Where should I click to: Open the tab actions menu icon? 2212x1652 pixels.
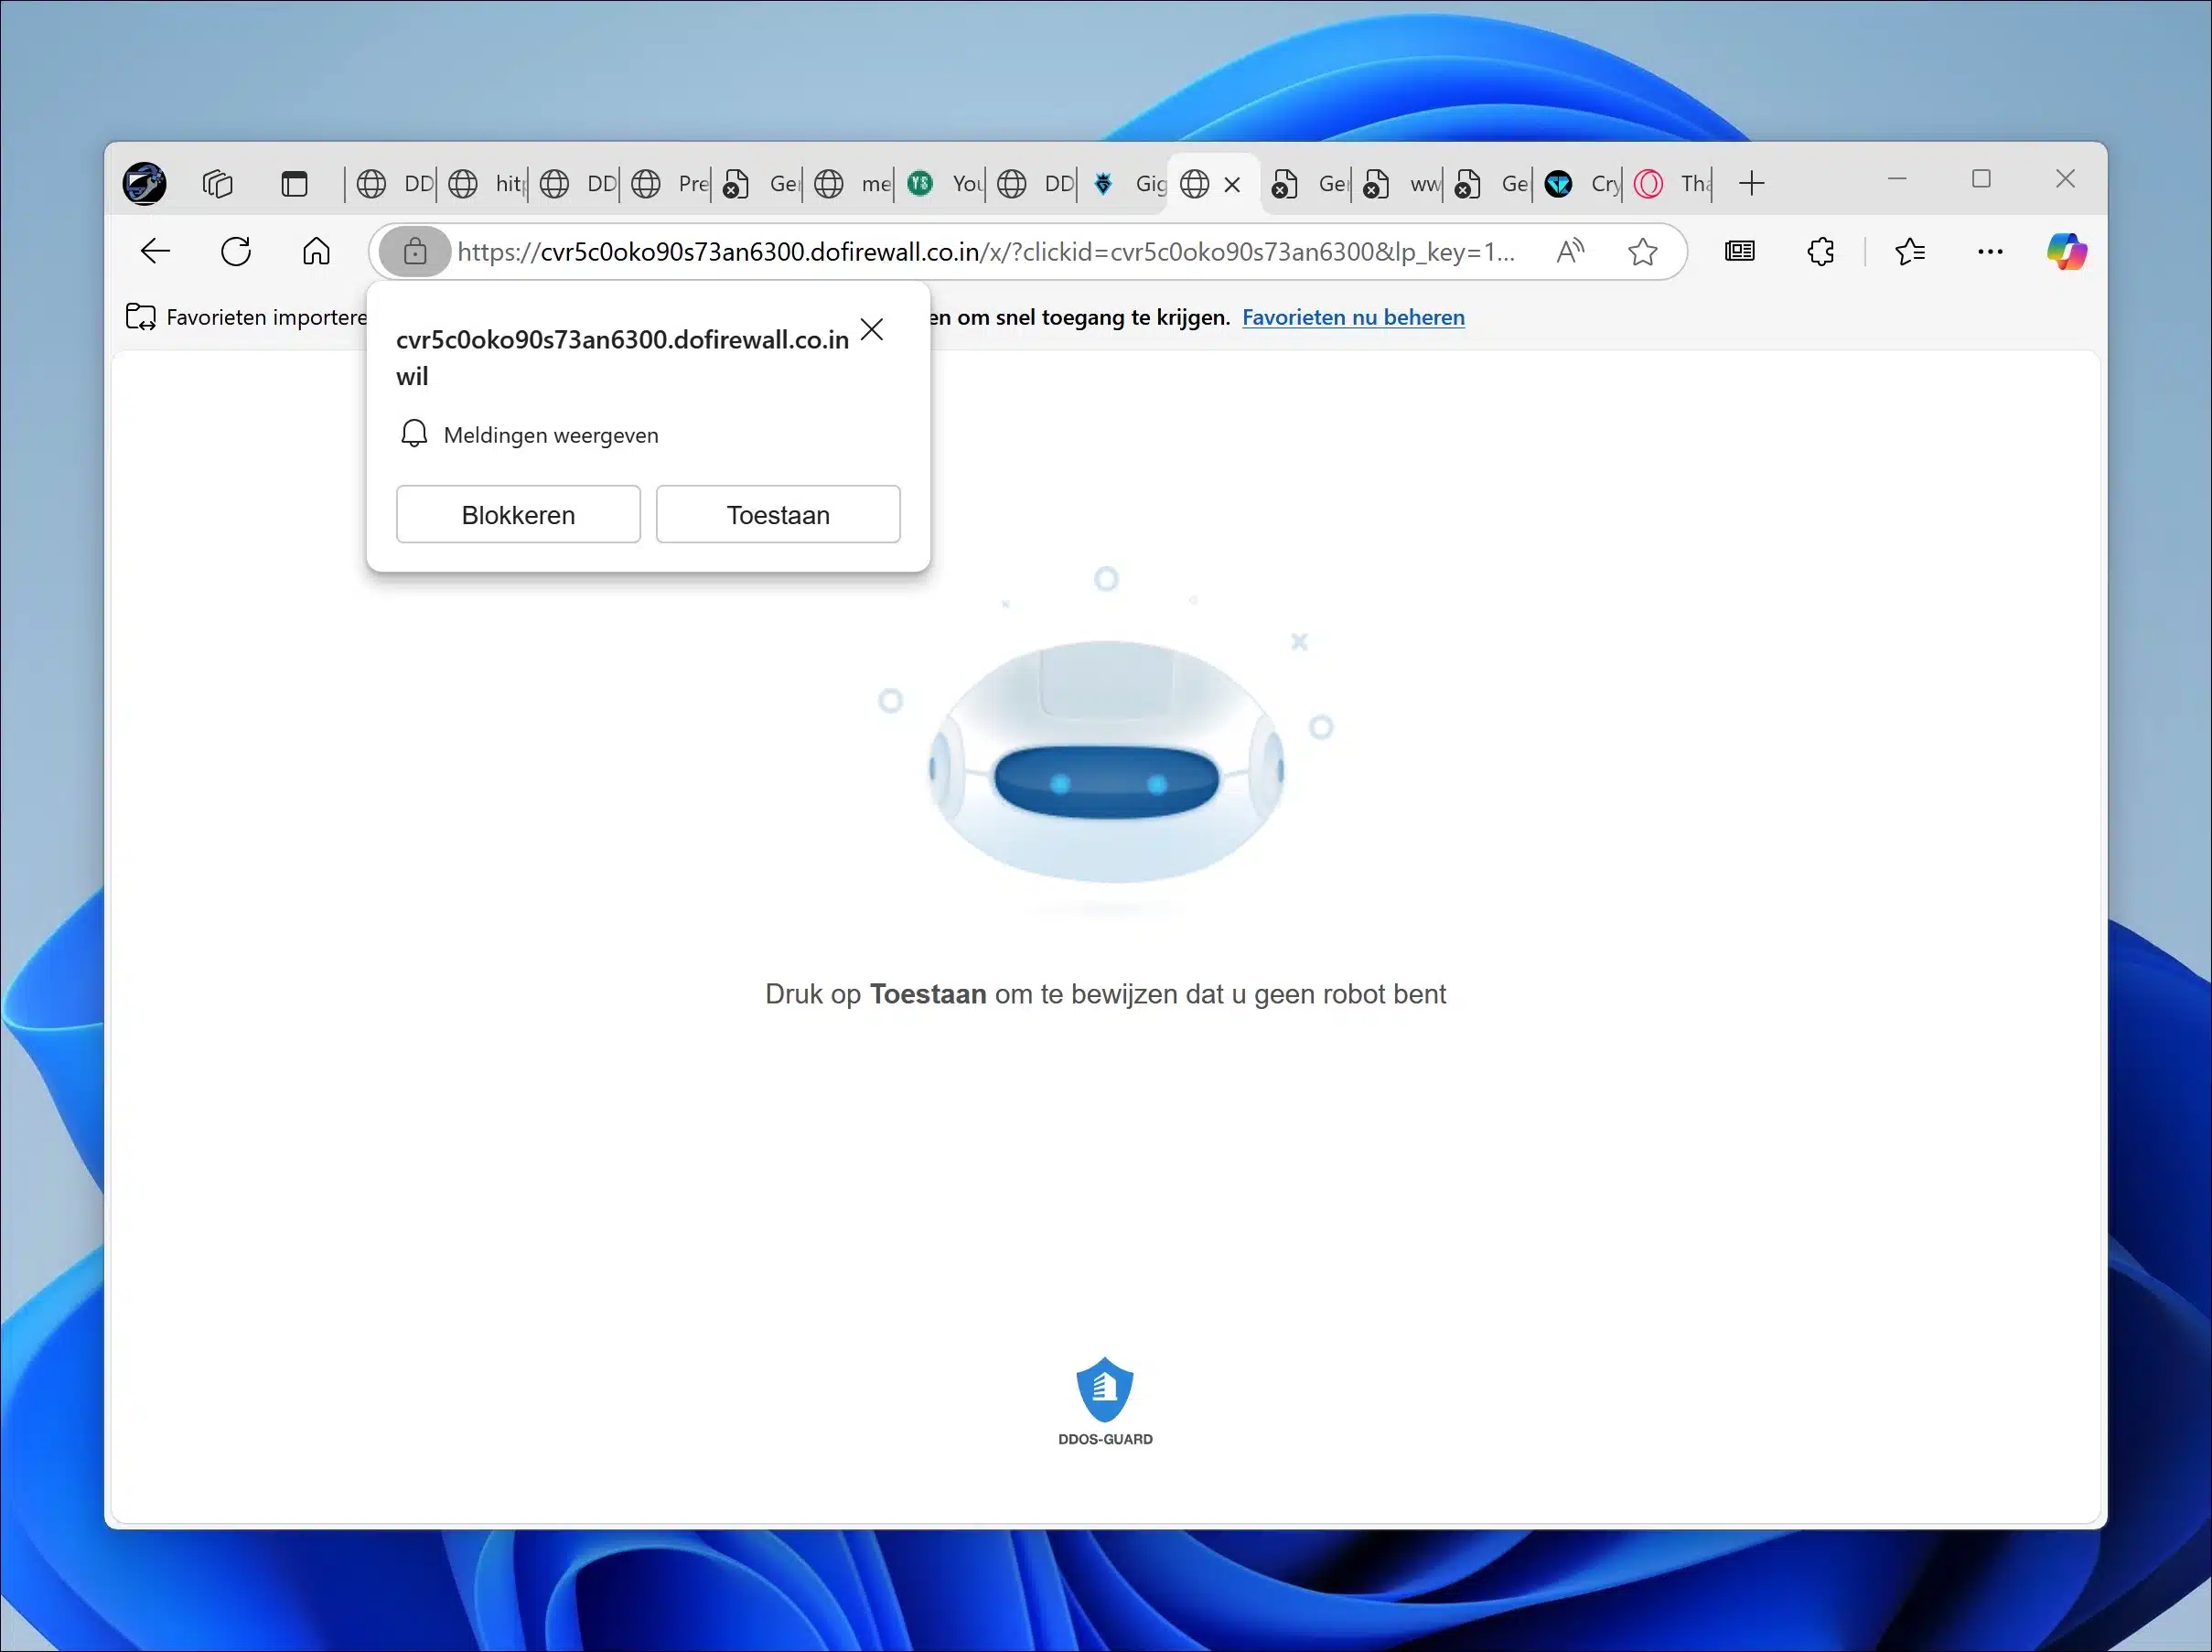point(294,184)
